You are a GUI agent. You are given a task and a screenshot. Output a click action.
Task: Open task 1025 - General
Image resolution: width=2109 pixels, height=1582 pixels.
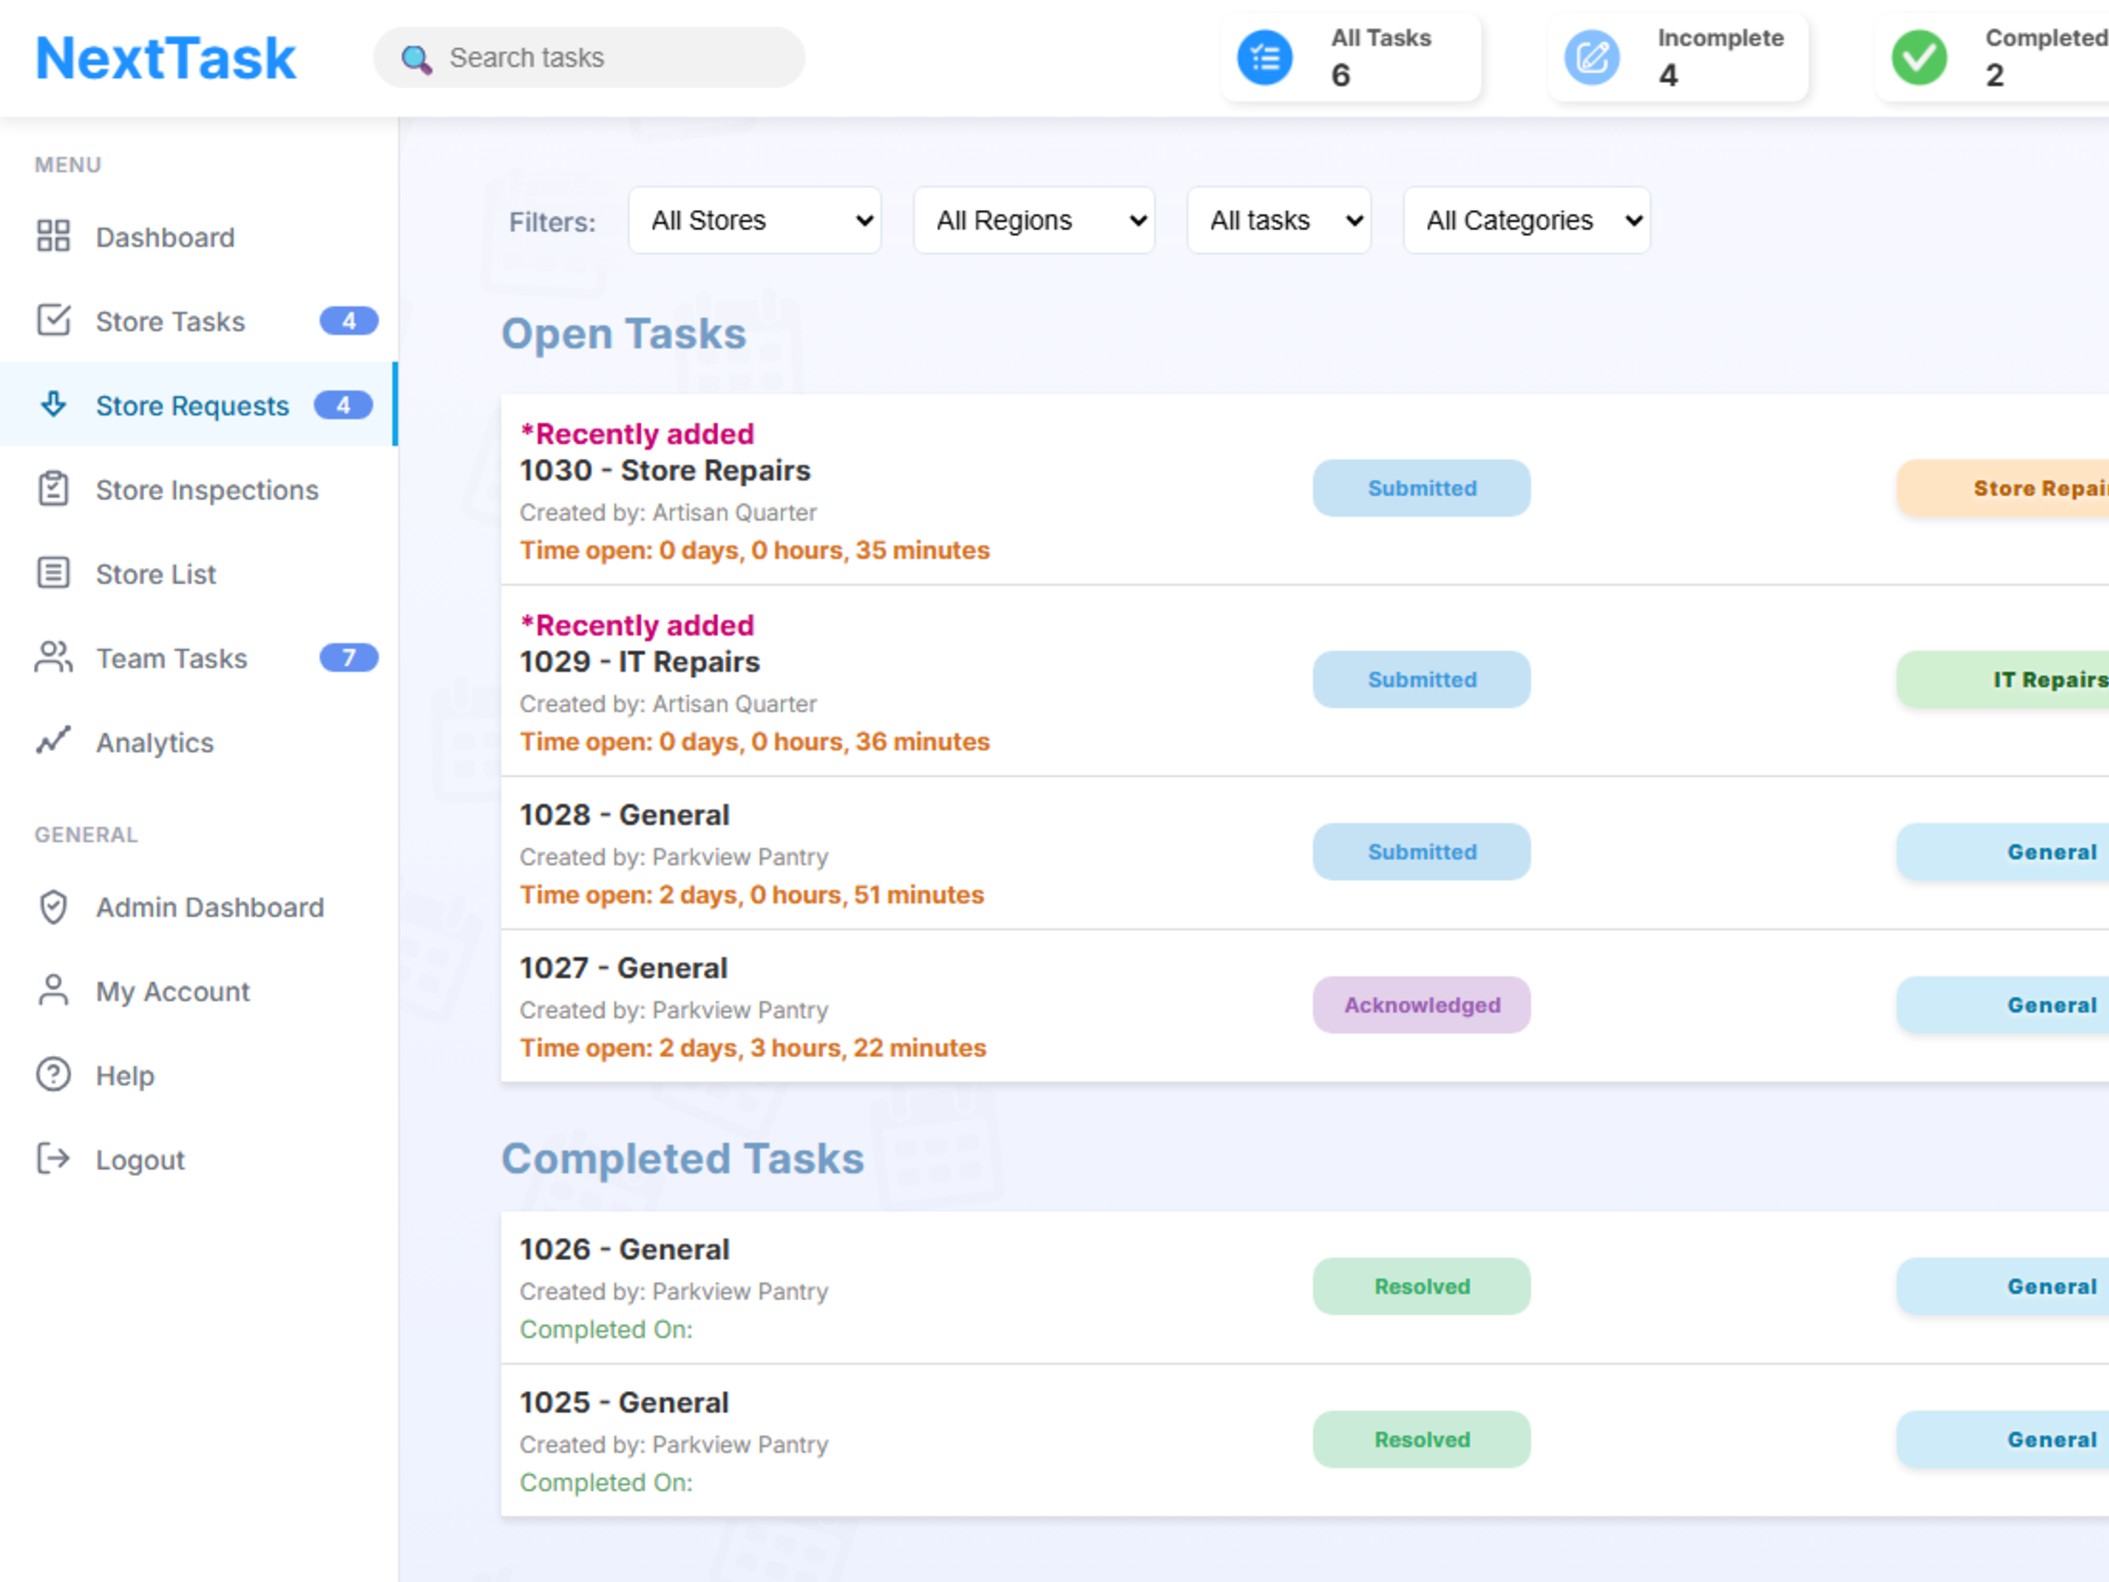(x=624, y=1402)
